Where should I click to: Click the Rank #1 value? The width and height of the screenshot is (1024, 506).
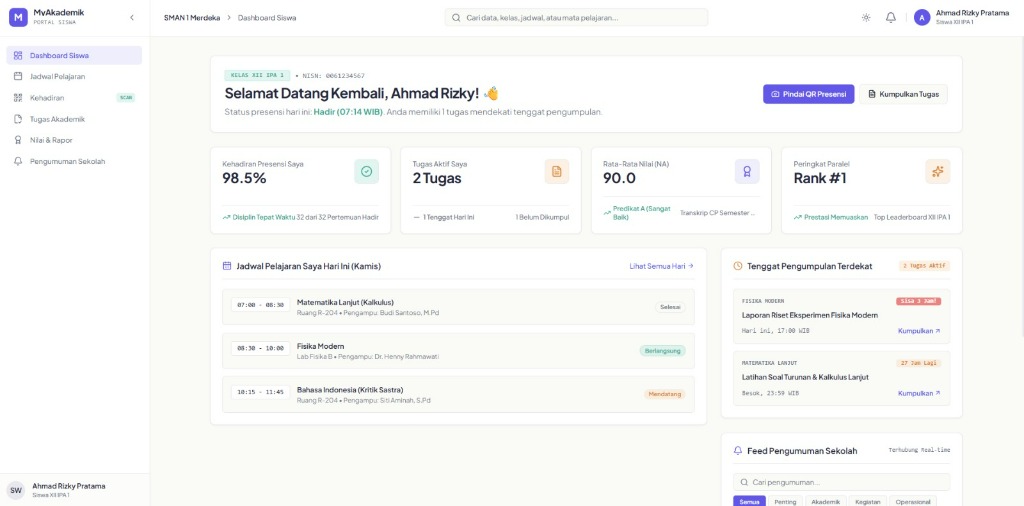pyautogui.click(x=820, y=178)
